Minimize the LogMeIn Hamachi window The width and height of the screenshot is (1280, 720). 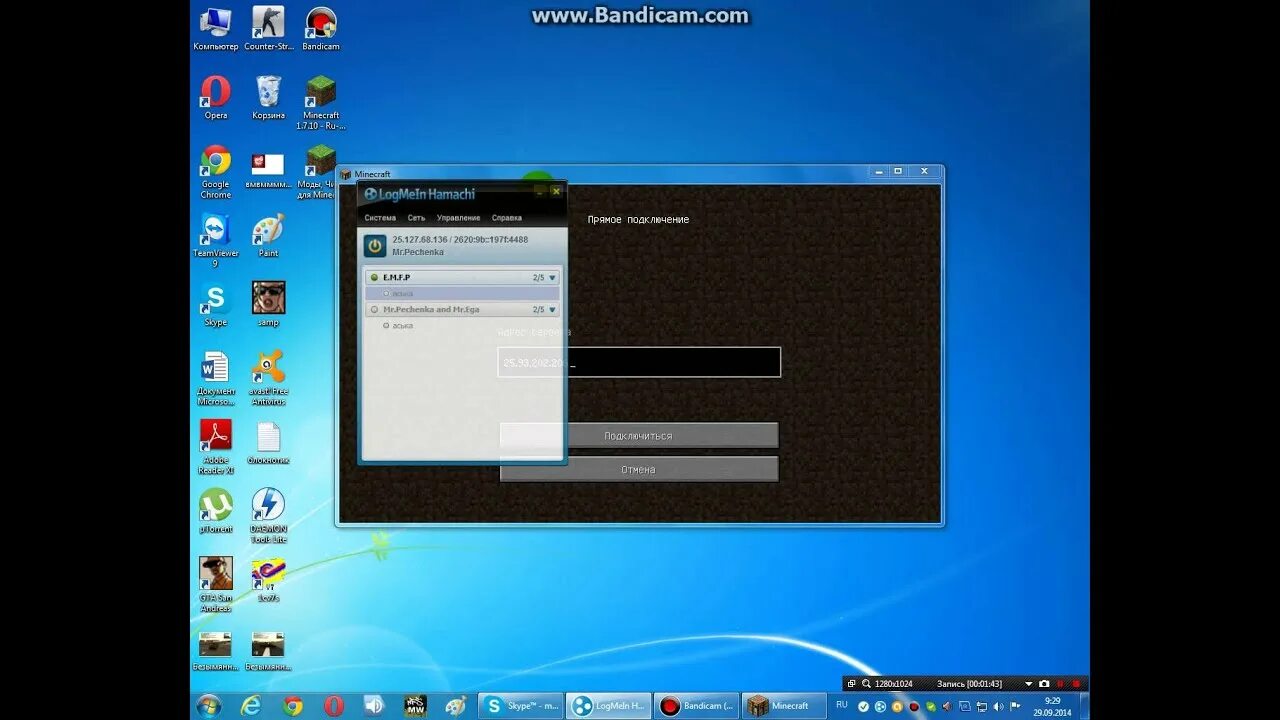coord(540,190)
